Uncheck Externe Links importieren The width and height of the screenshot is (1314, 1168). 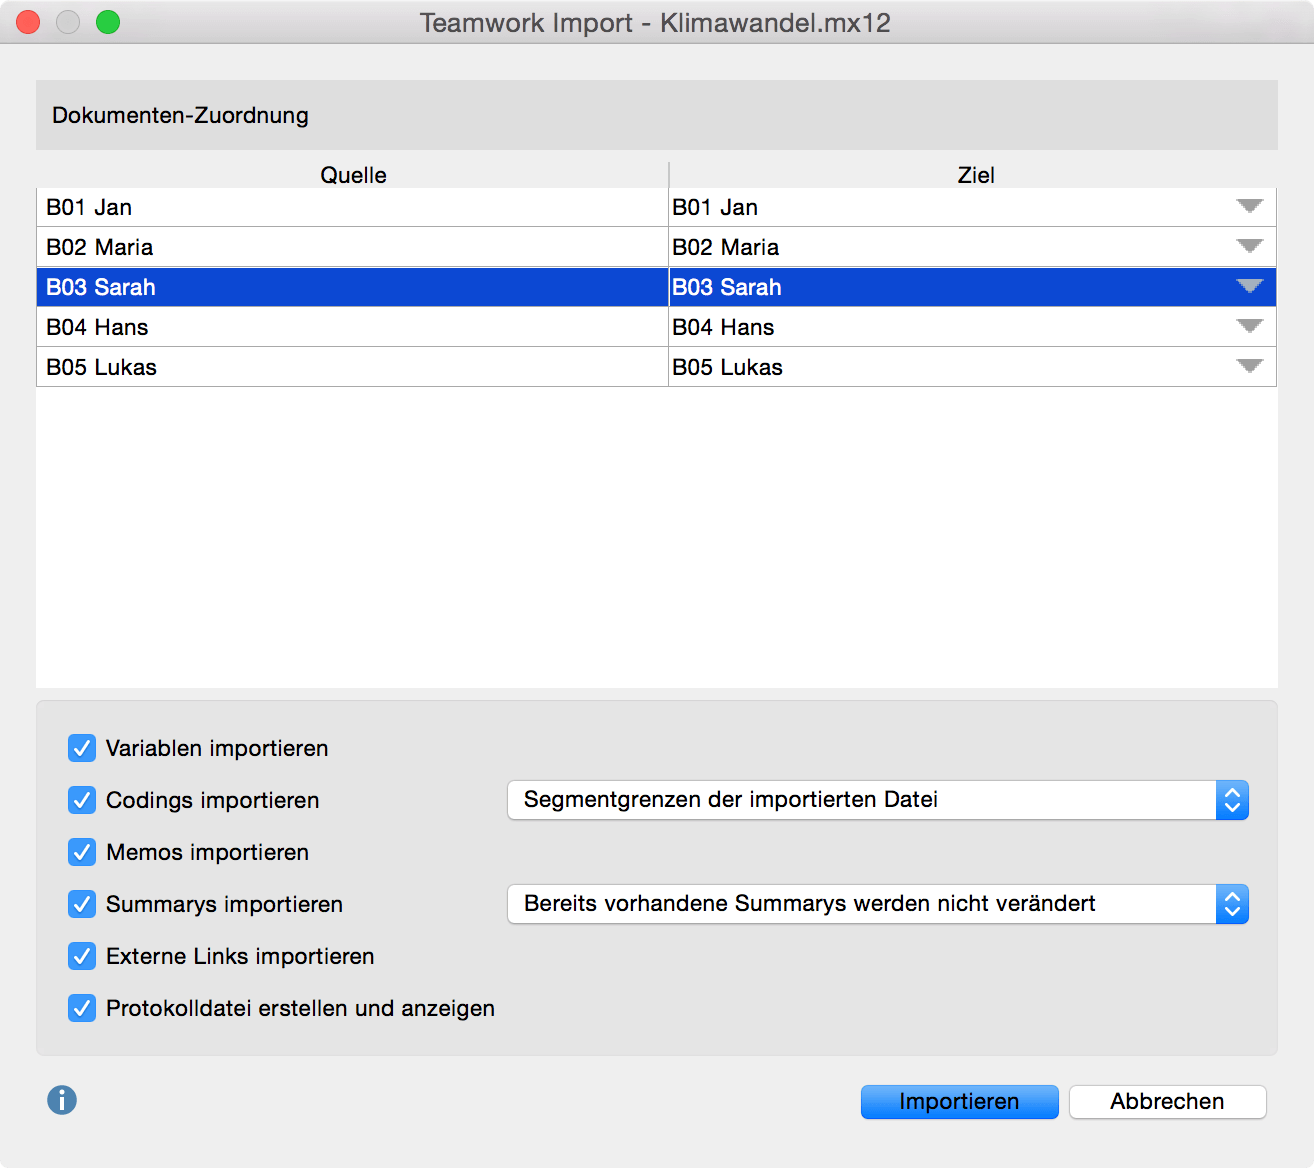[82, 956]
